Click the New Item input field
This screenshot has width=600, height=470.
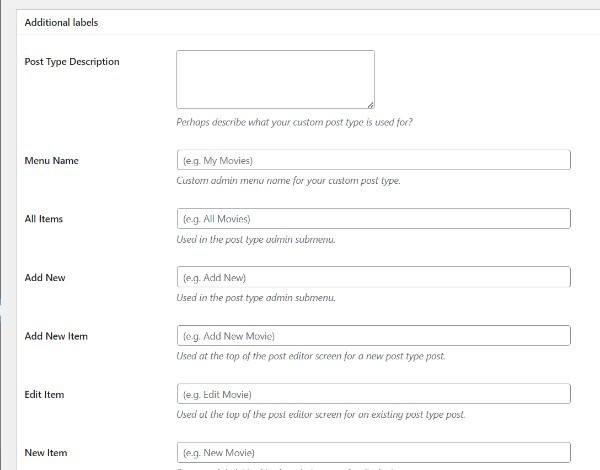point(374,452)
